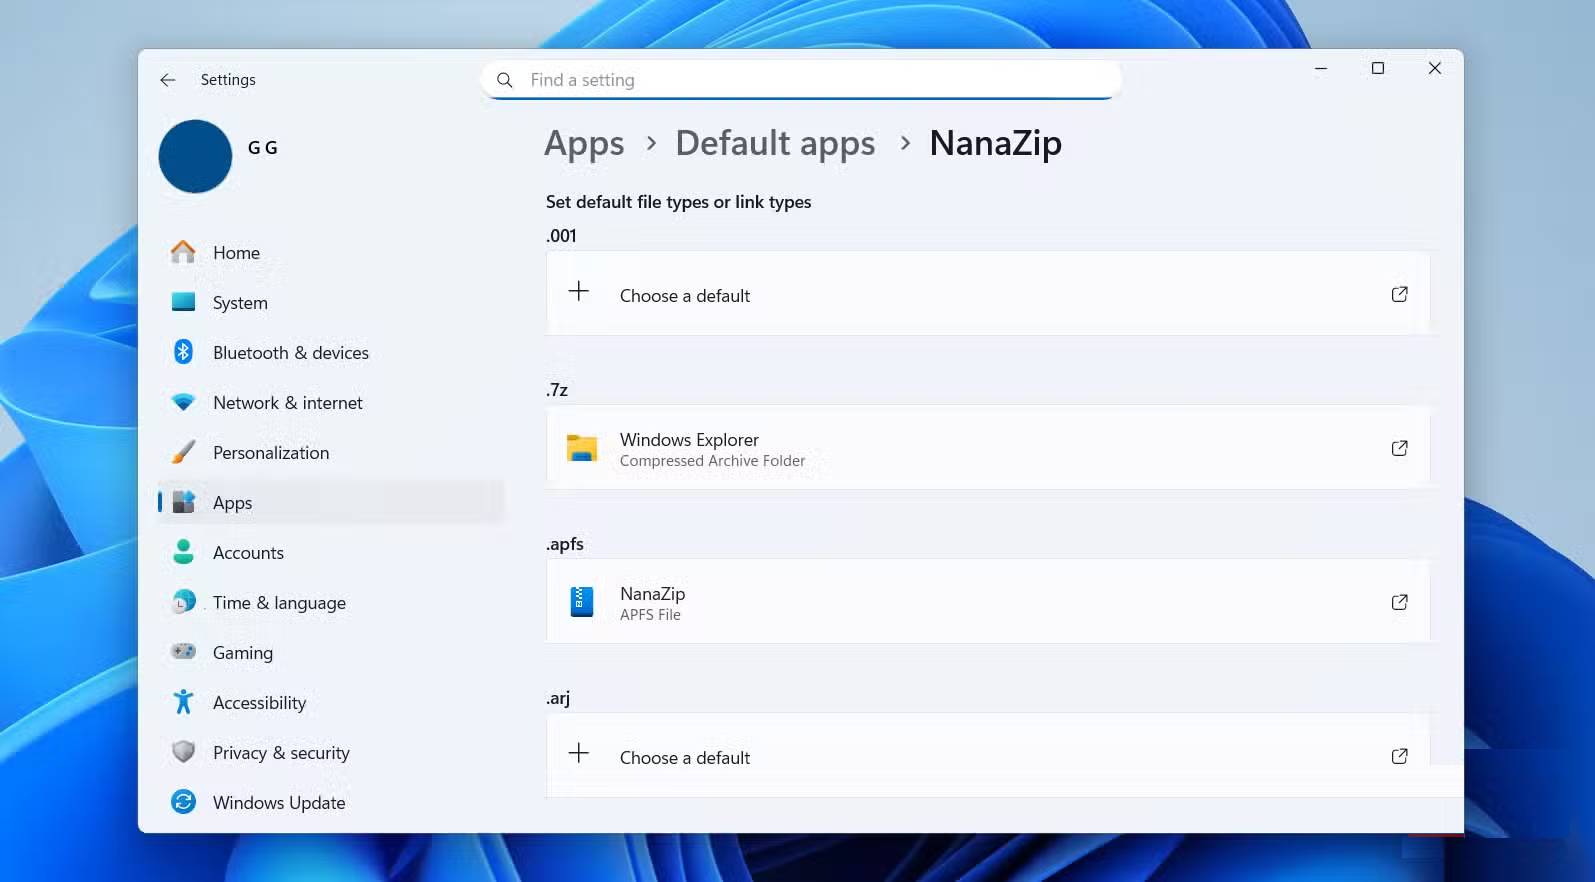The image size is (1595, 882).
Task: Click the Privacy & security shield icon
Action: click(183, 752)
